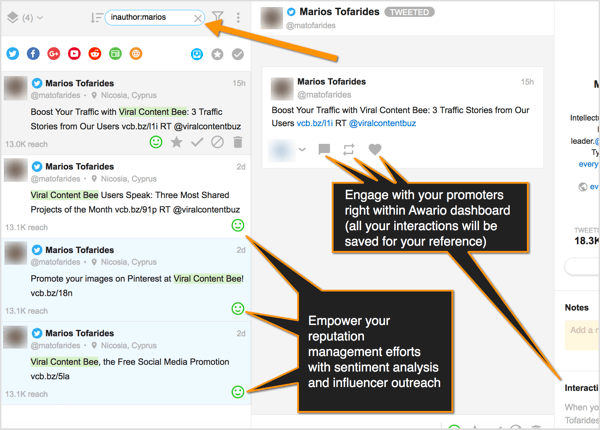600x430 pixels.
Task: Show blue smiley sentiment filter
Action: tap(197, 54)
